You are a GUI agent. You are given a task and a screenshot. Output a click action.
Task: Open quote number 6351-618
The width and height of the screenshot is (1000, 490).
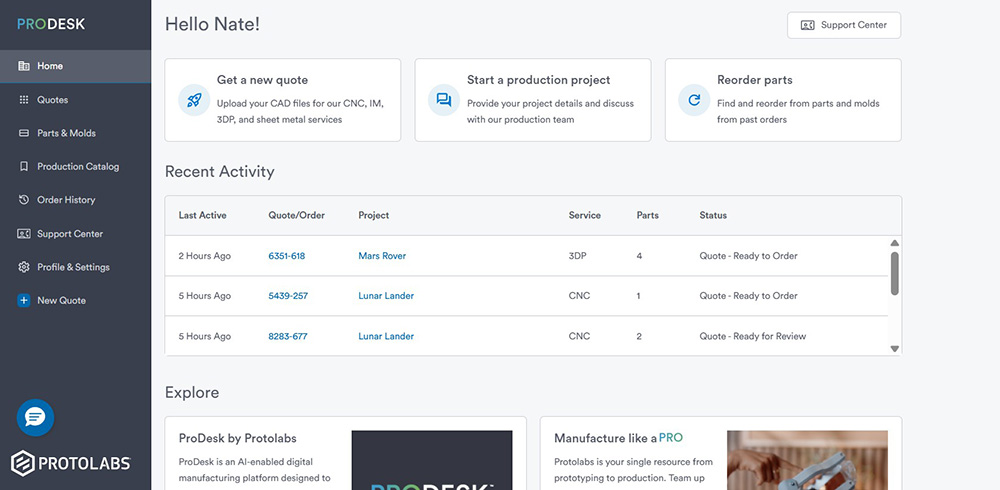click(287, 256)
